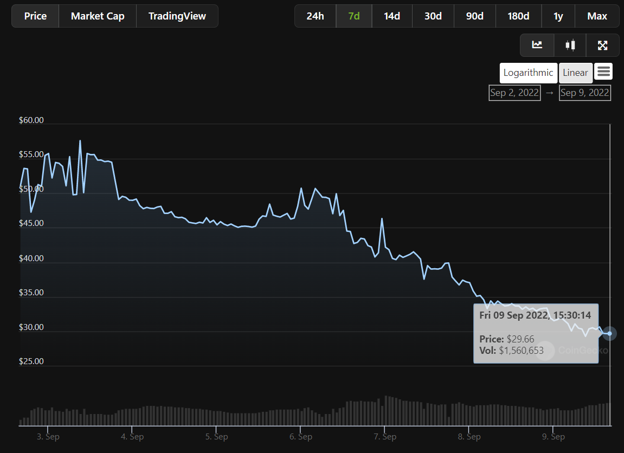The height and width of the screenshot is (453, 624).
Task: Expand chart to fullscreen
Action: 603,45
